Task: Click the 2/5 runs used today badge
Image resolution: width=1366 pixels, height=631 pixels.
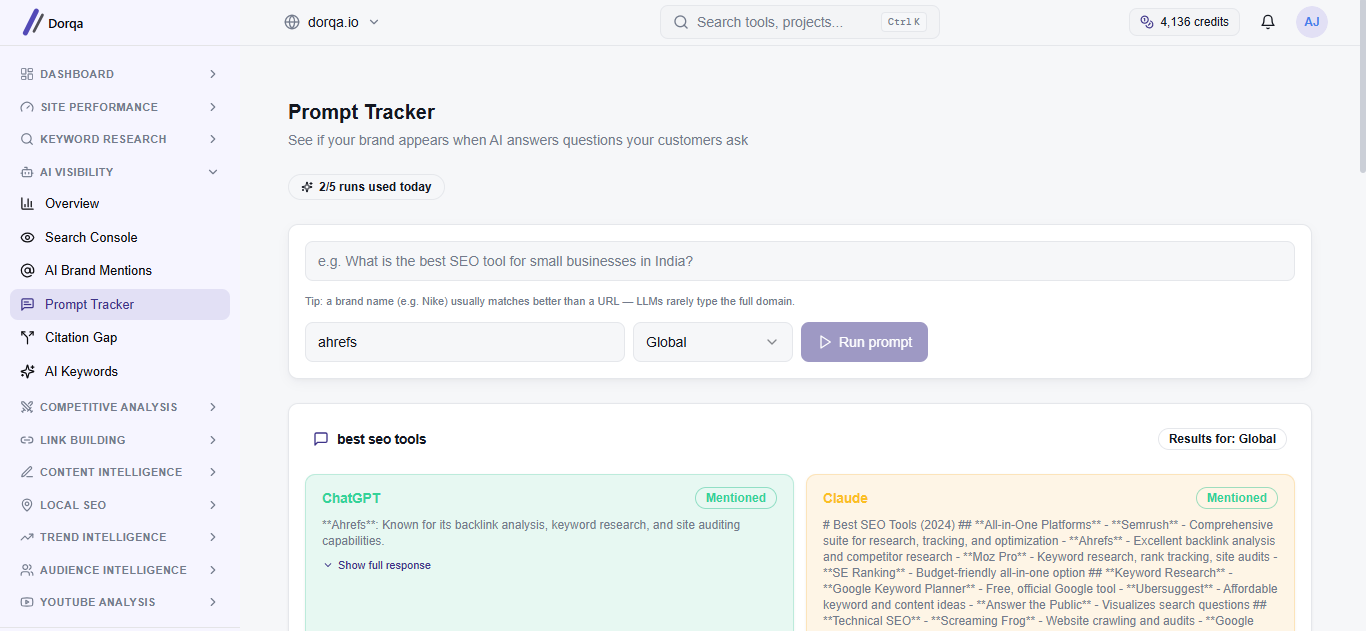Action: [x=366, y=187]
